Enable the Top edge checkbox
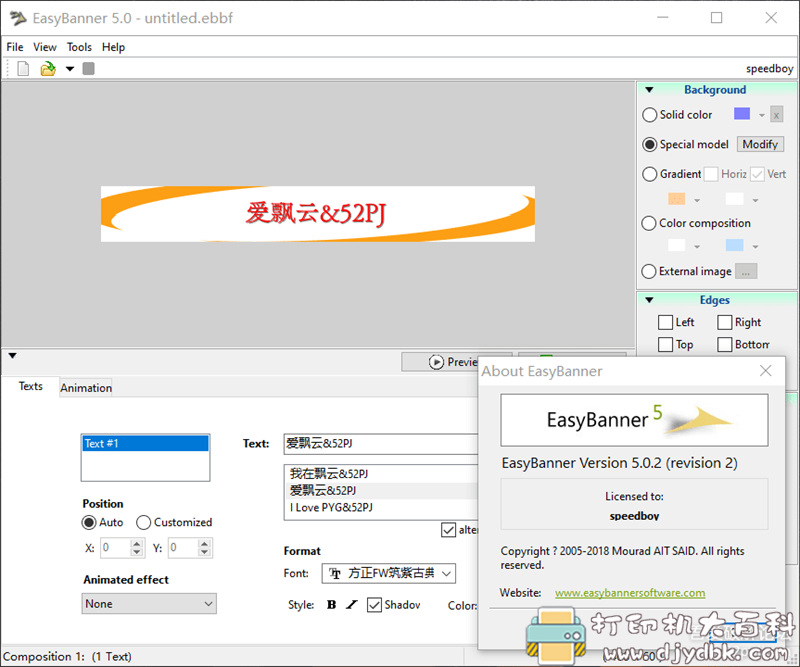800x667 pixels. tap(665, 344)
